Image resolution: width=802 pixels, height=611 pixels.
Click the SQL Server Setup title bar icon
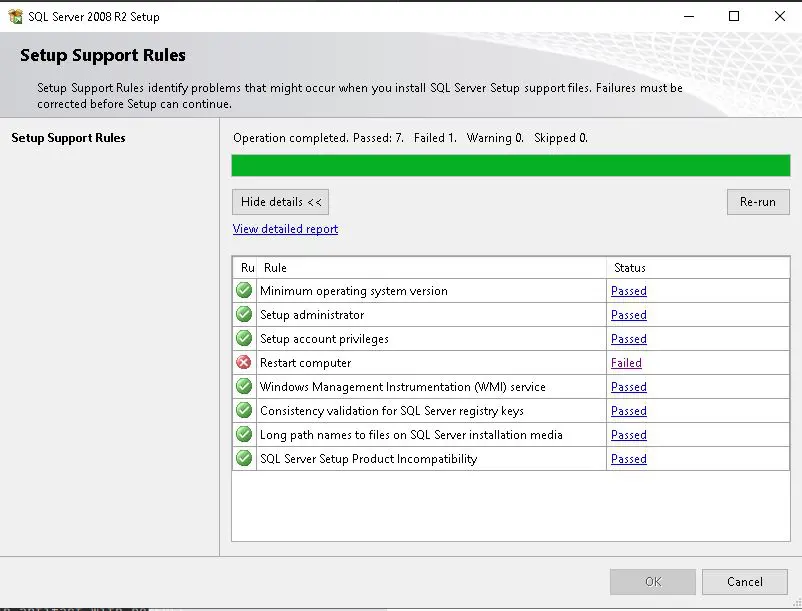click(15, 16)
